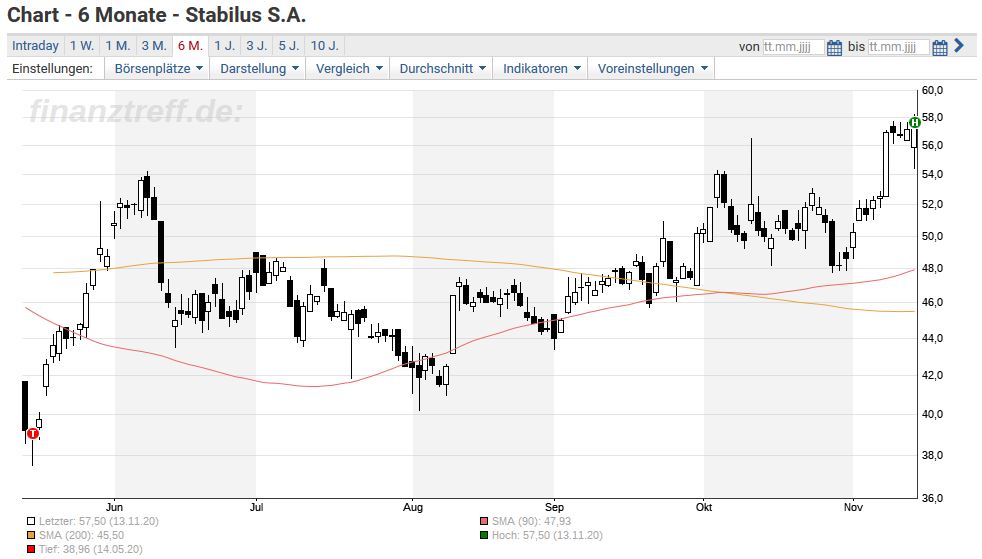Click the 'Jun' x-axis label
The height and width of the screenshot is (559, 982).
click(x=114, y=508)
